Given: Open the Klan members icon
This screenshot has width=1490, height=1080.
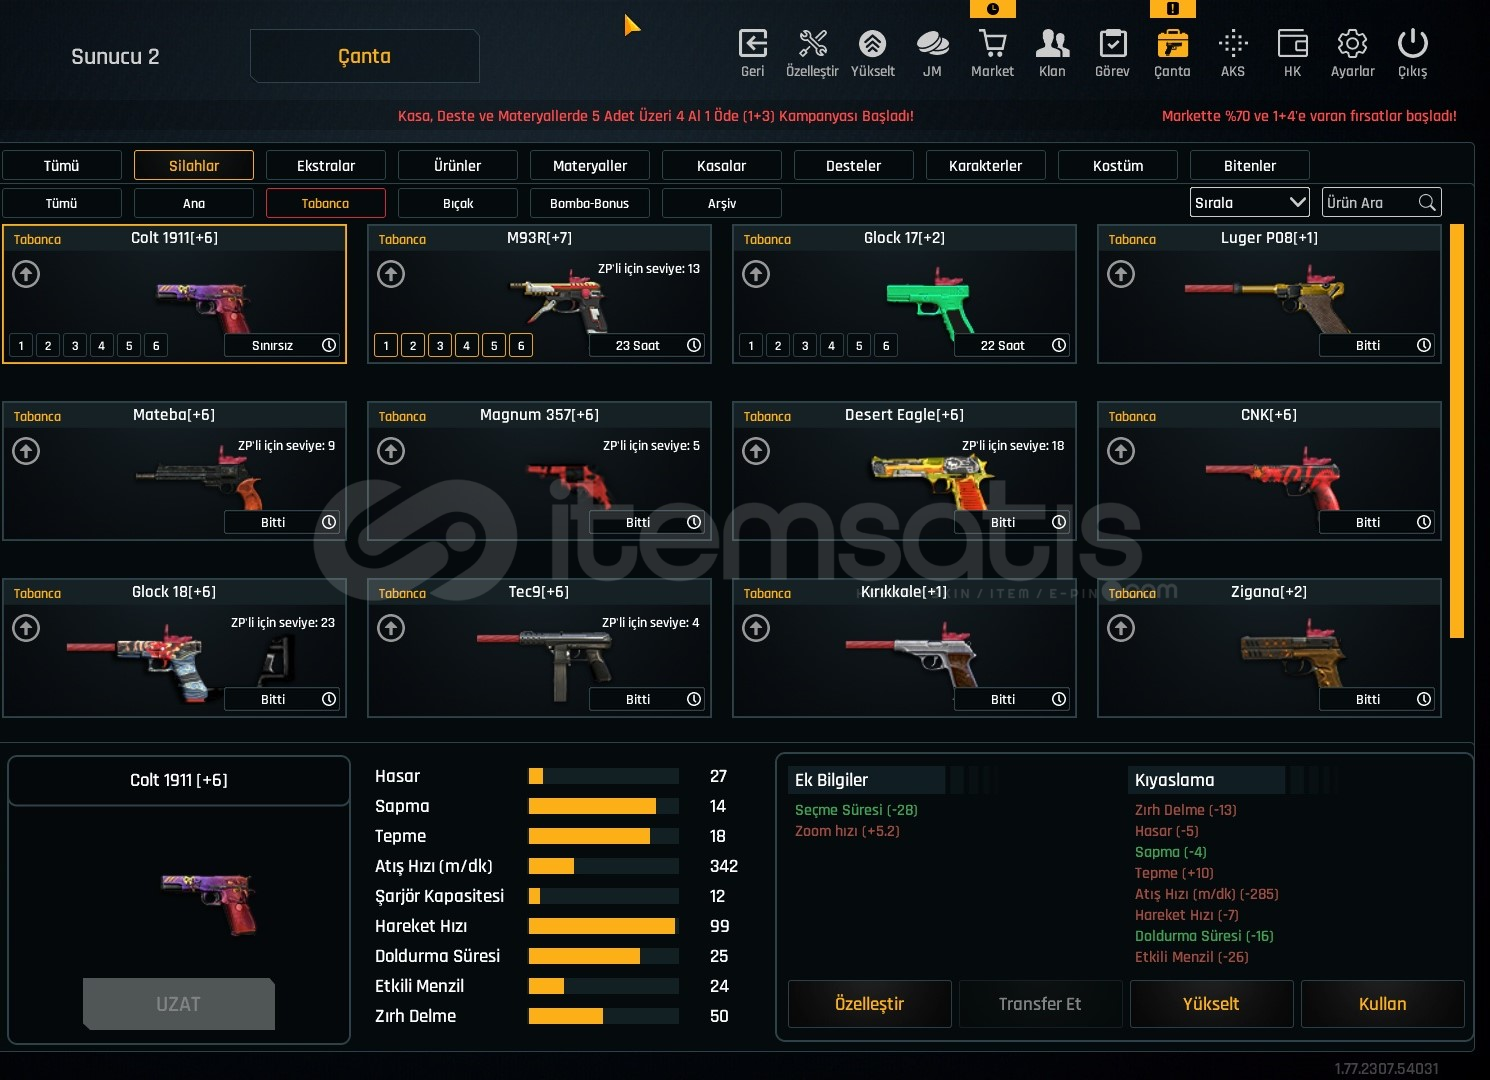Looking at the screenshot, I should (x=1052, y=44).
